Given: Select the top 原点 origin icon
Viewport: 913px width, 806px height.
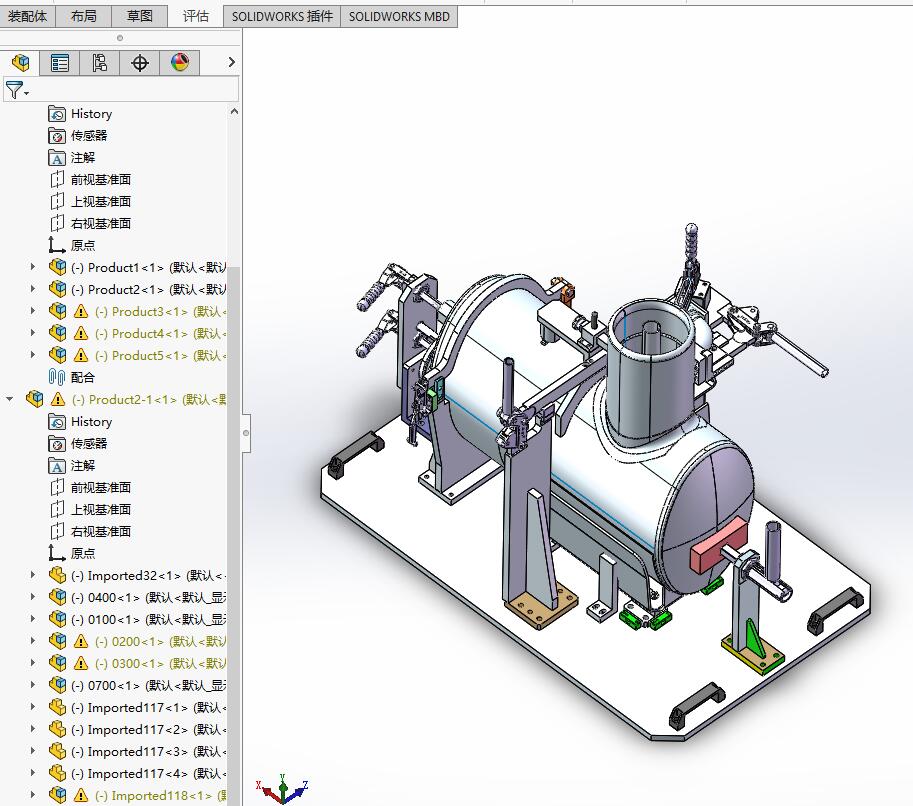Looking at the screenshot, I should 56,245.
